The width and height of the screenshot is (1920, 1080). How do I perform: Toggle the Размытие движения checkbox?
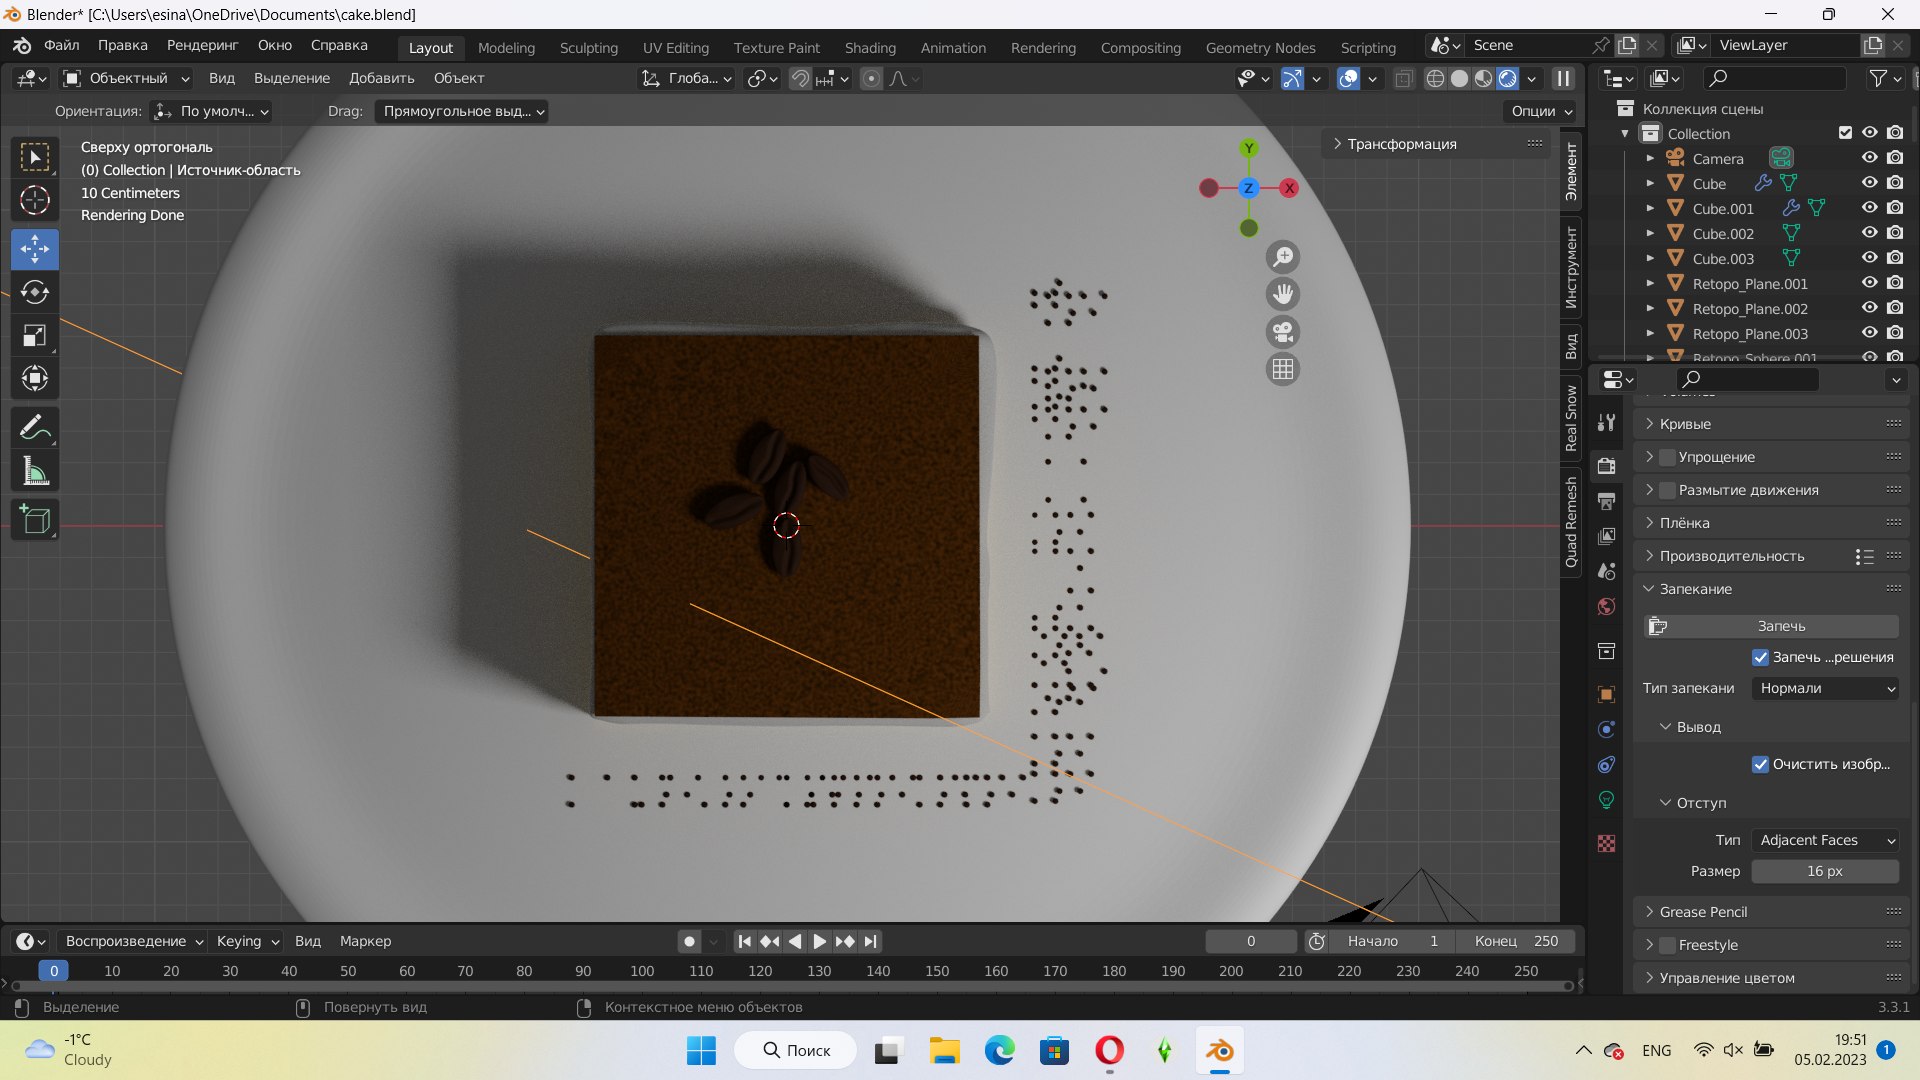[x=1667, y=490]
